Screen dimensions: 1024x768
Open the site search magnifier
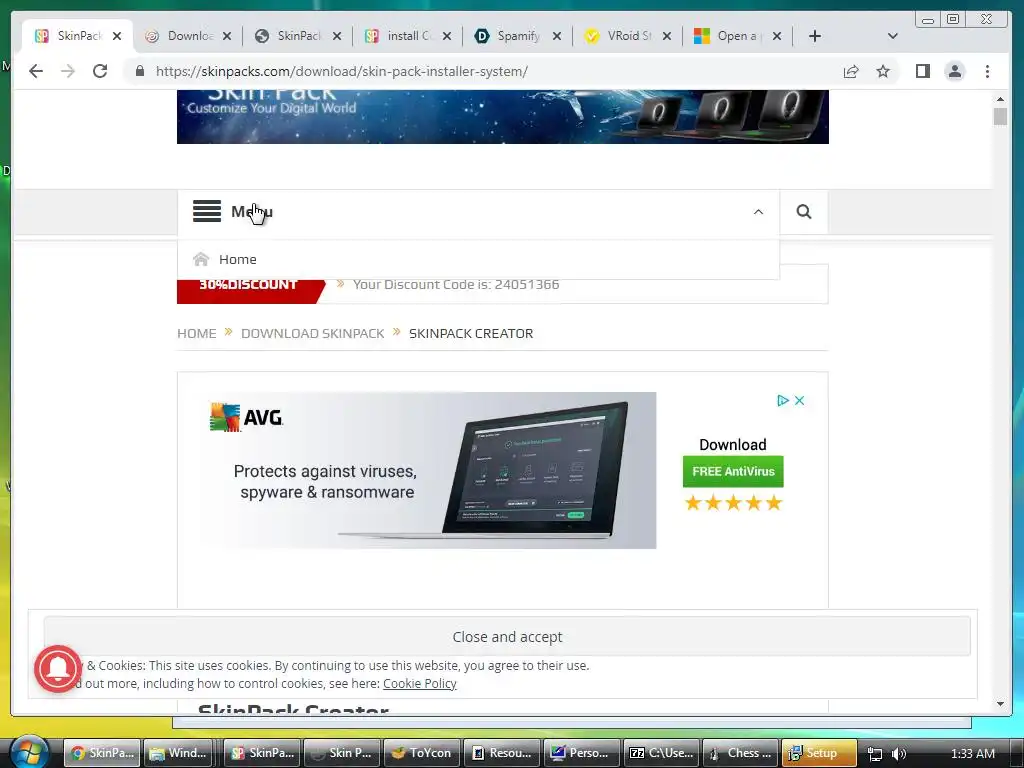coord(804,212)
